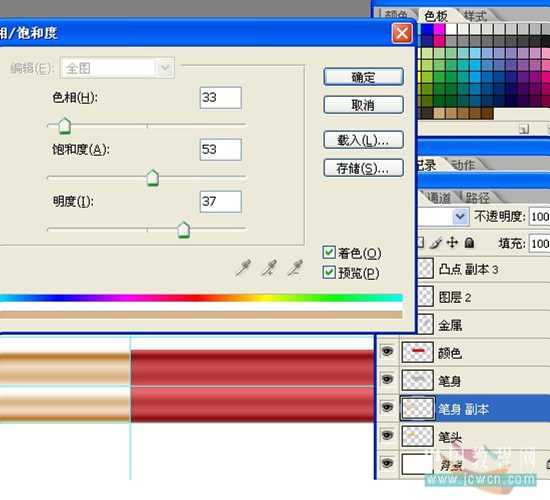Toggle the 预览 preview checkbox

tap(329, 272)
